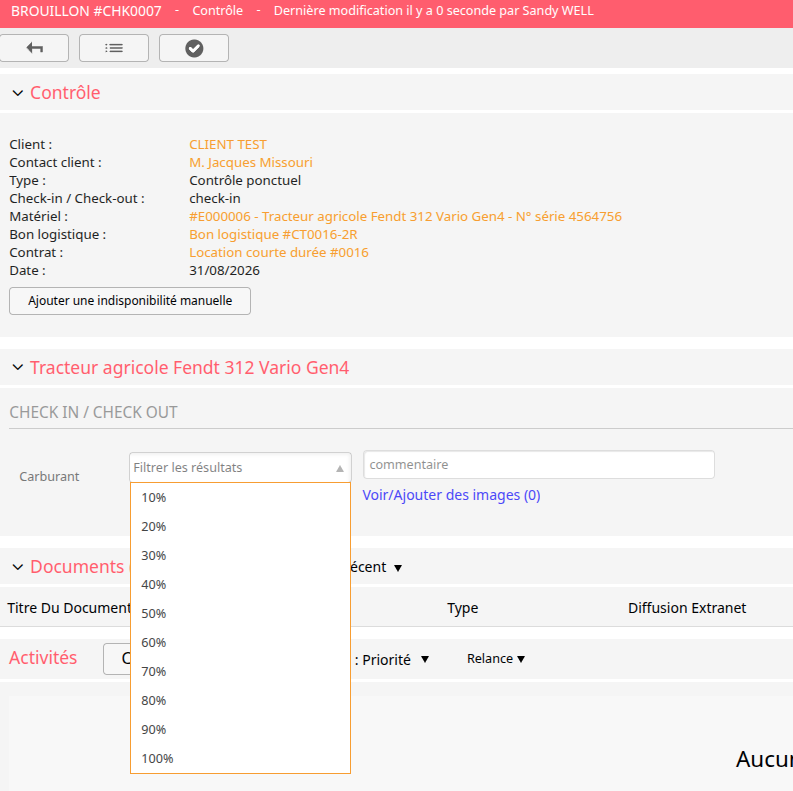Select 60% fuel level option

(x=240, y=643)
